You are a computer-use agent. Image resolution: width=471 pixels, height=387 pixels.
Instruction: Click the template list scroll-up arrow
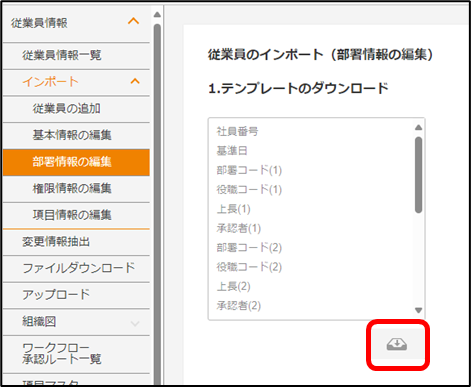(419, 128)
